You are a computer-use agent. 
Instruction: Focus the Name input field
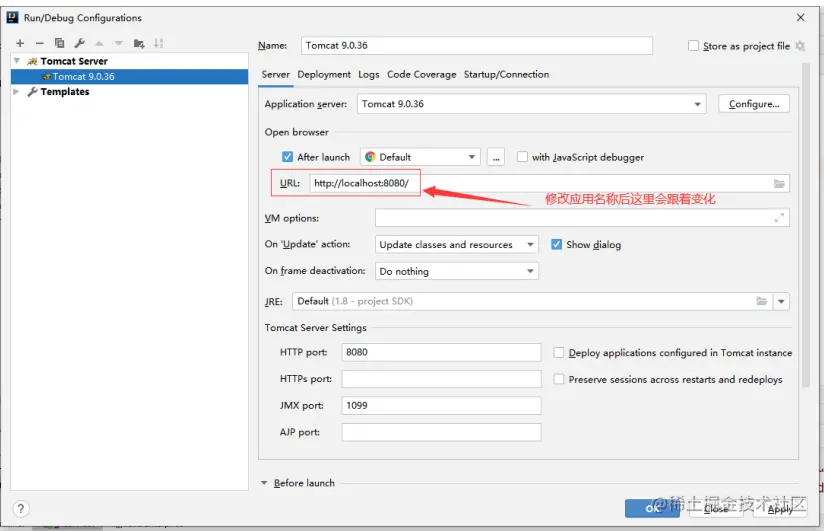tap(477, 46)
